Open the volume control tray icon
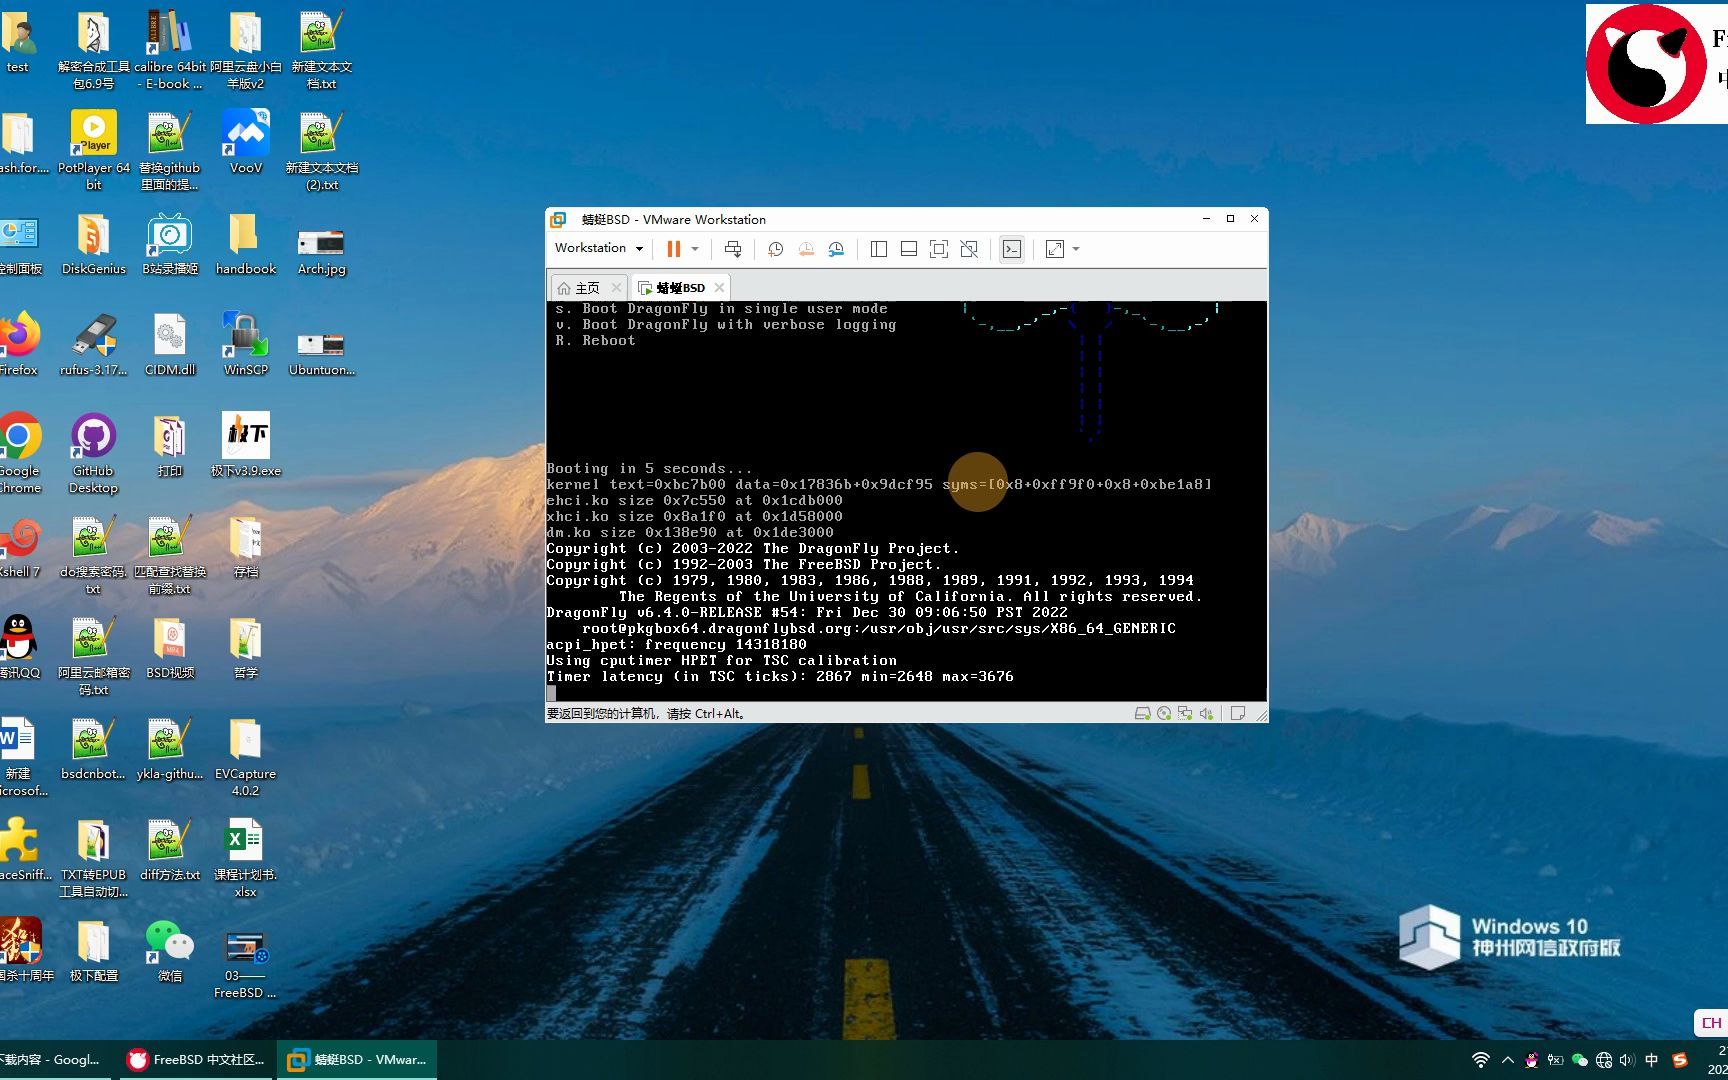This screenshot has width=1728, height=1080. [x=1628, y=1060]
